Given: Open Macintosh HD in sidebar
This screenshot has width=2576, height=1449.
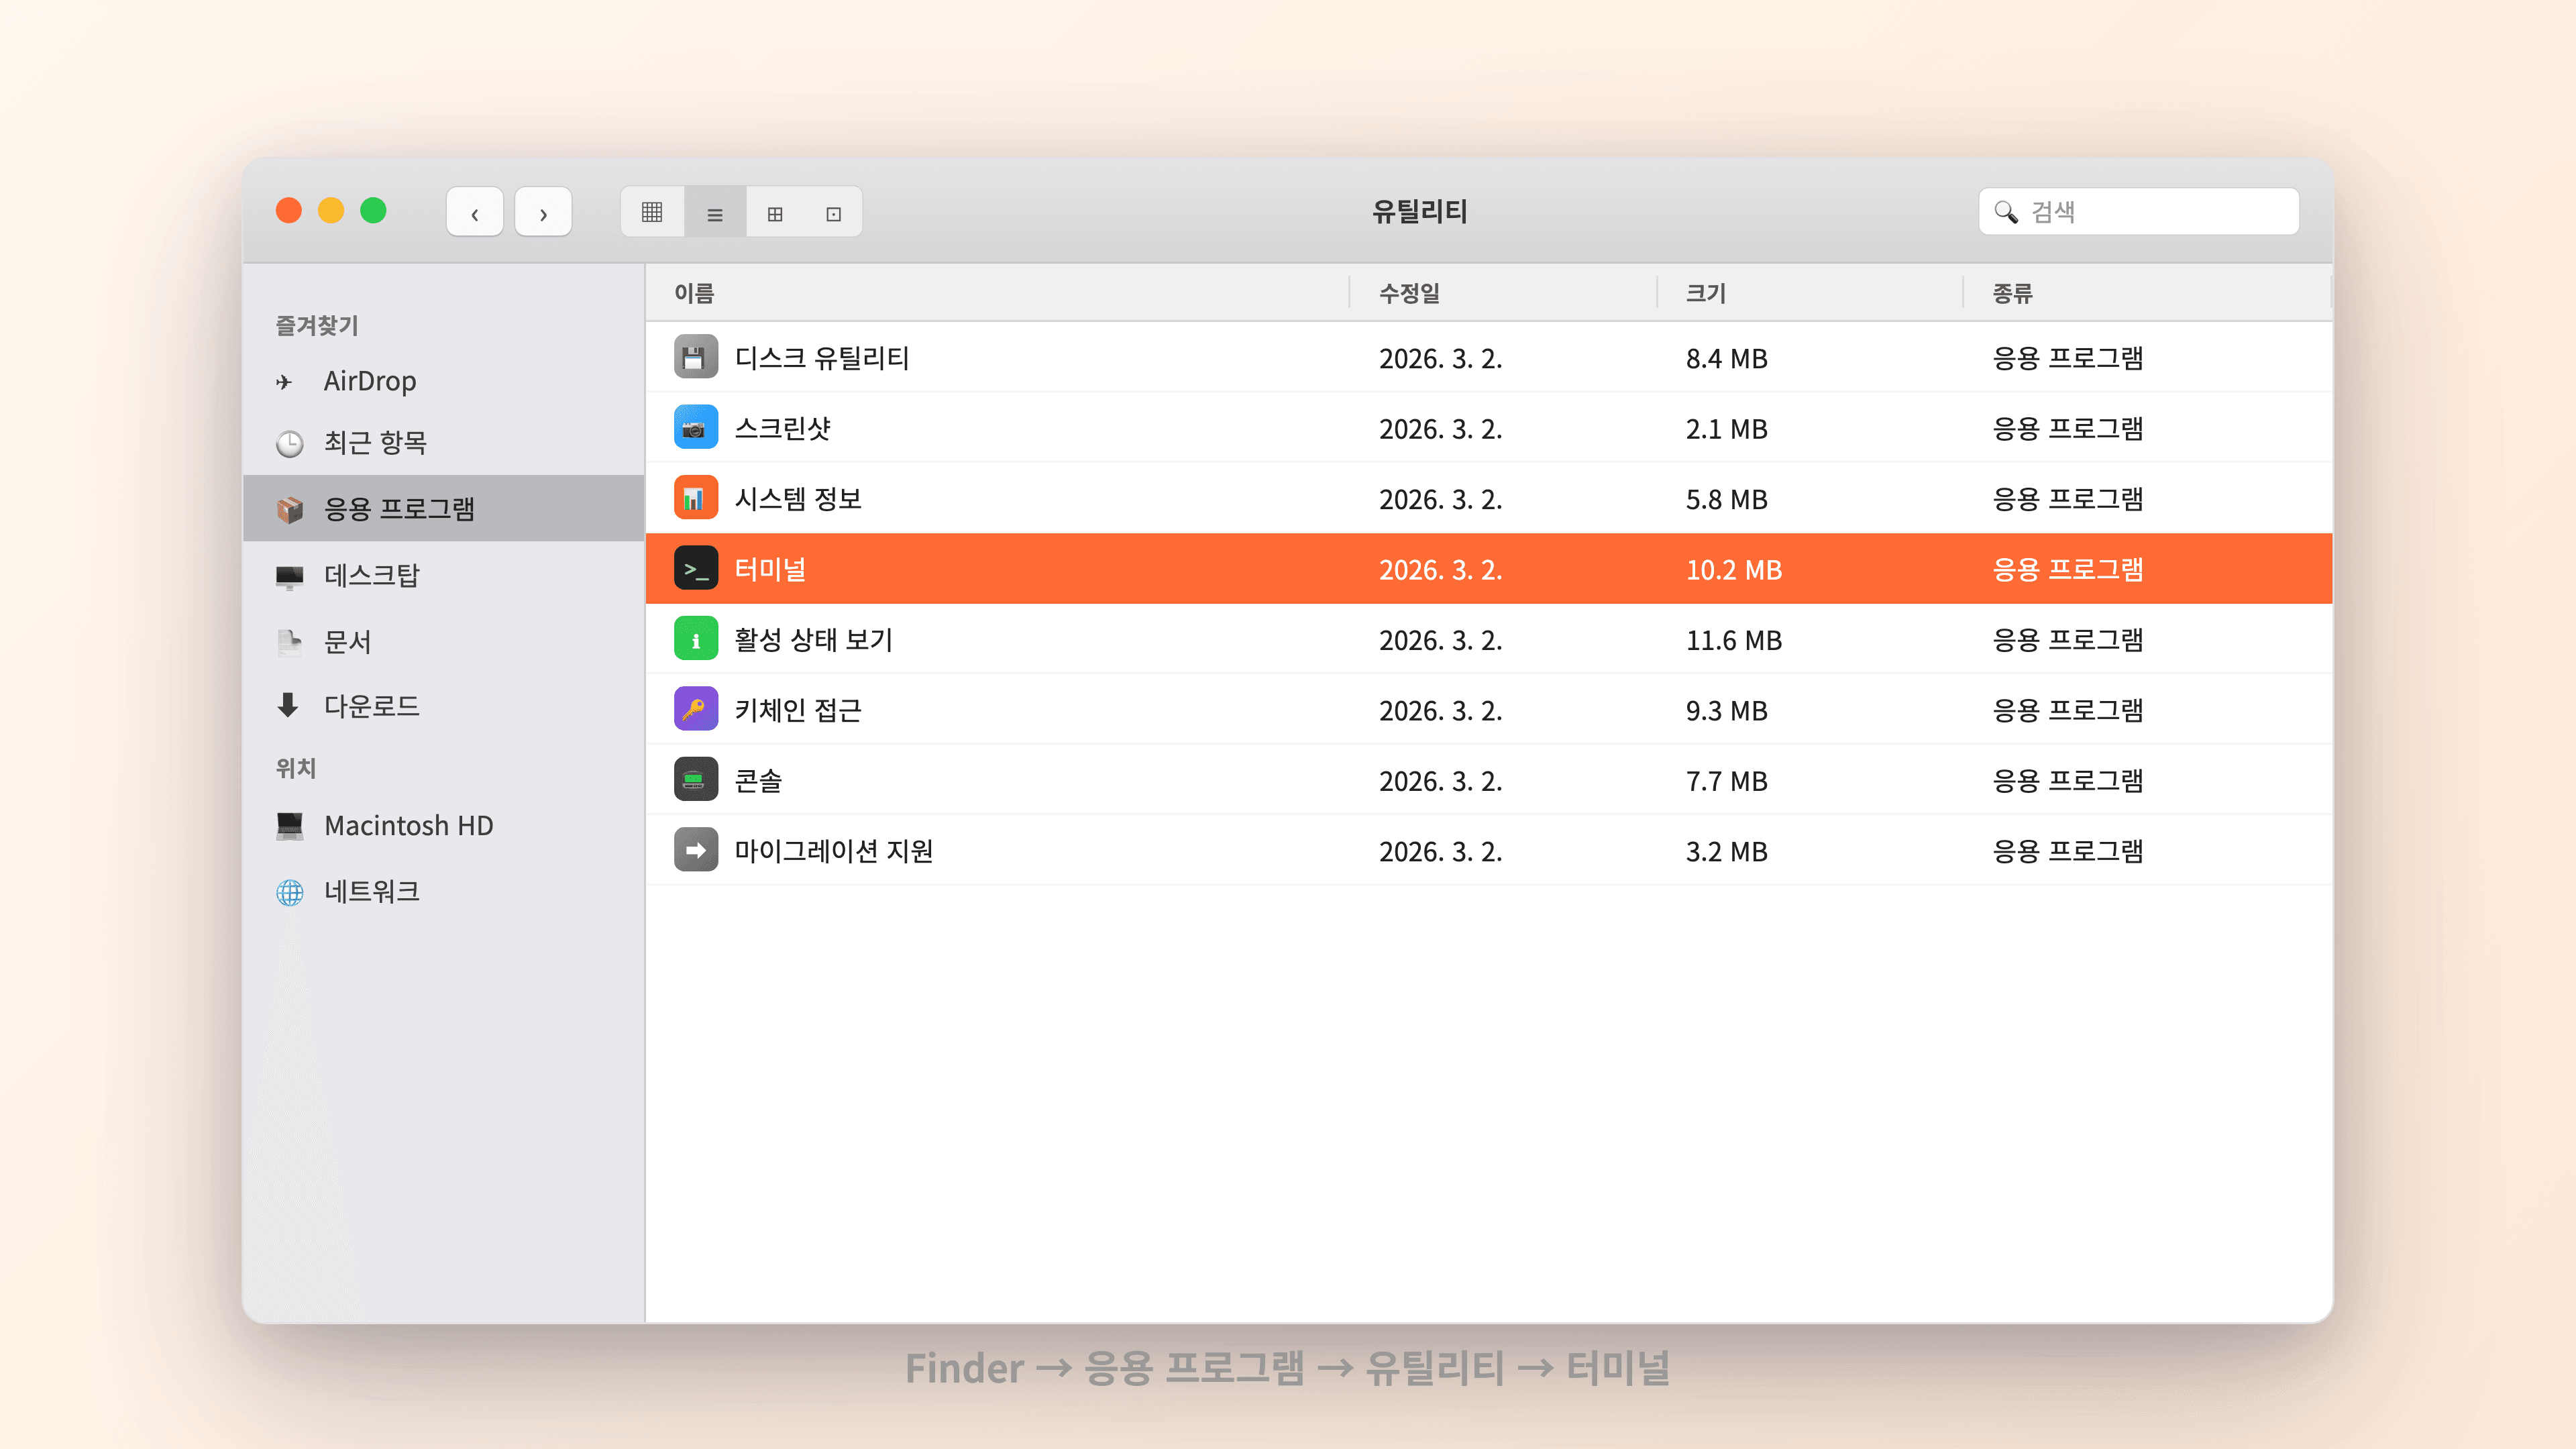Looking at the screenshot, I should 444,826.
